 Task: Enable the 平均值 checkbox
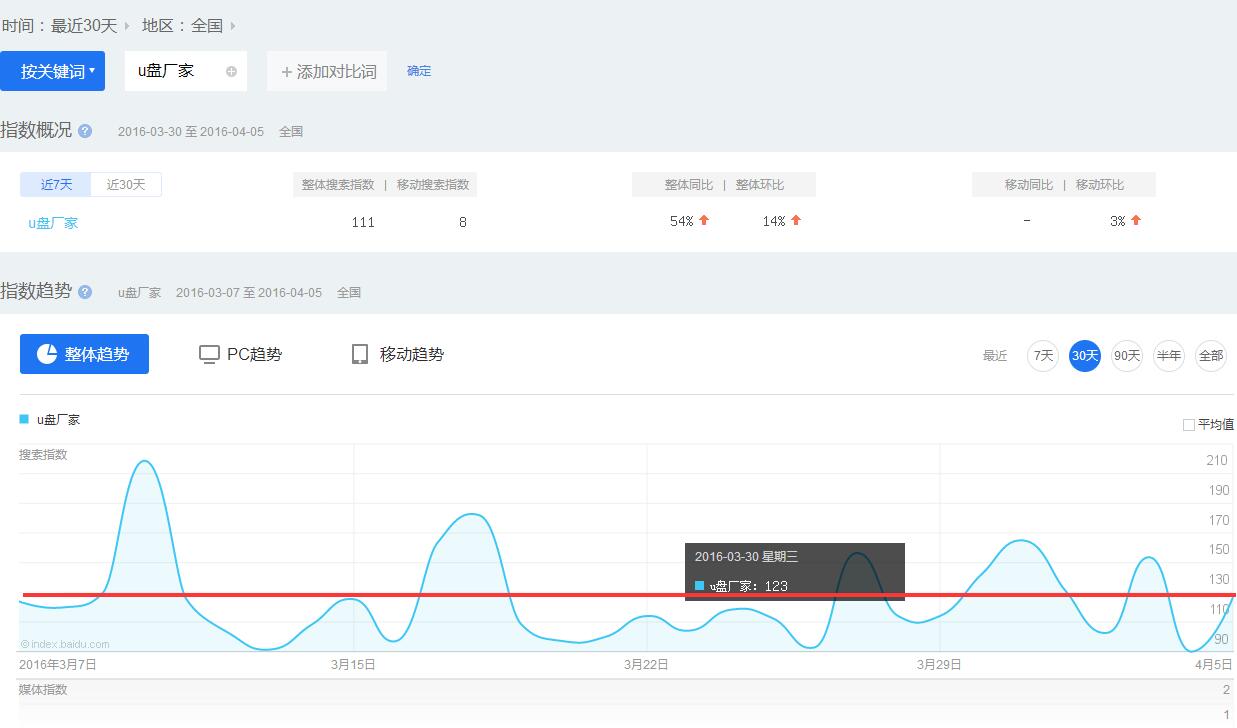tap(1189, 425)
